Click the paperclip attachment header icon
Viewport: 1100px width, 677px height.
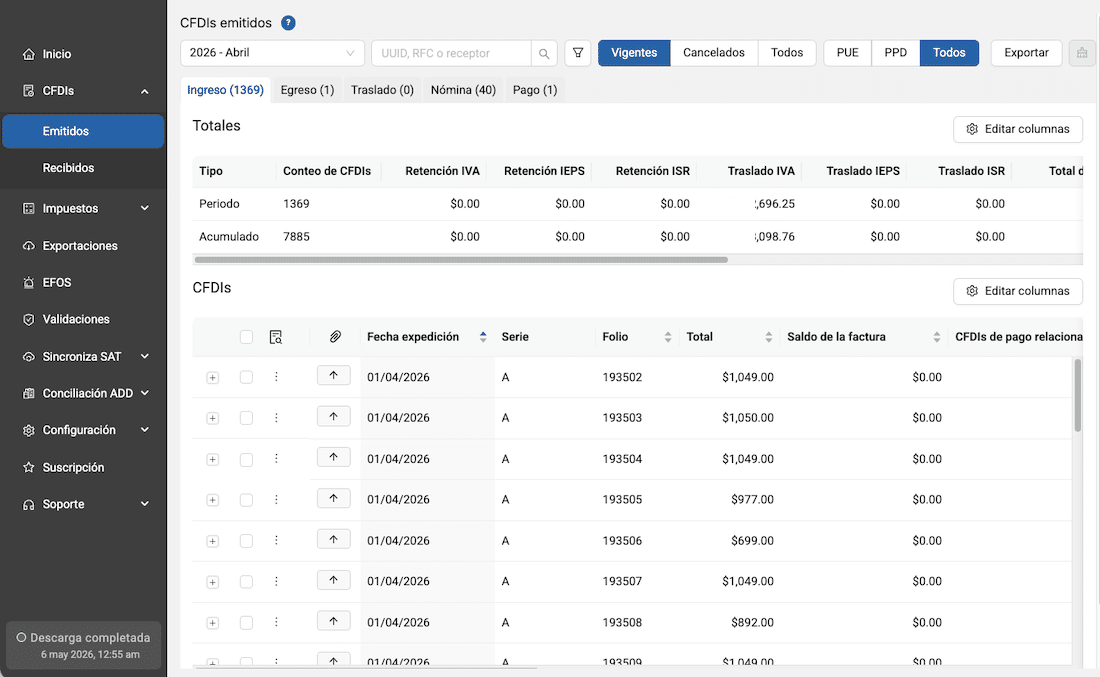click(x=335, y=337)
